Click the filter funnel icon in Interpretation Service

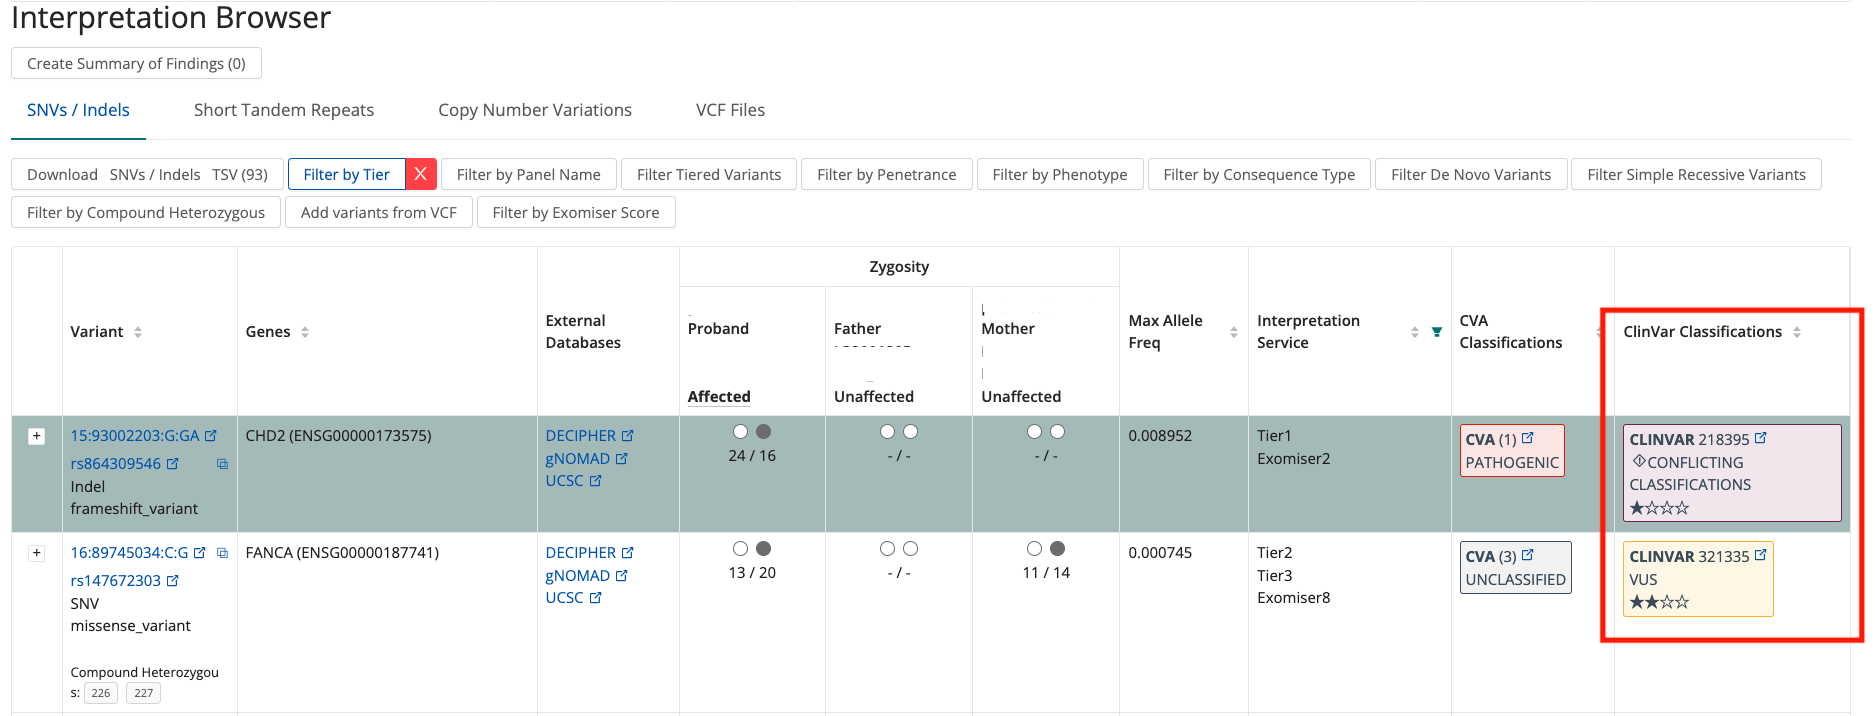point(1437,332)
